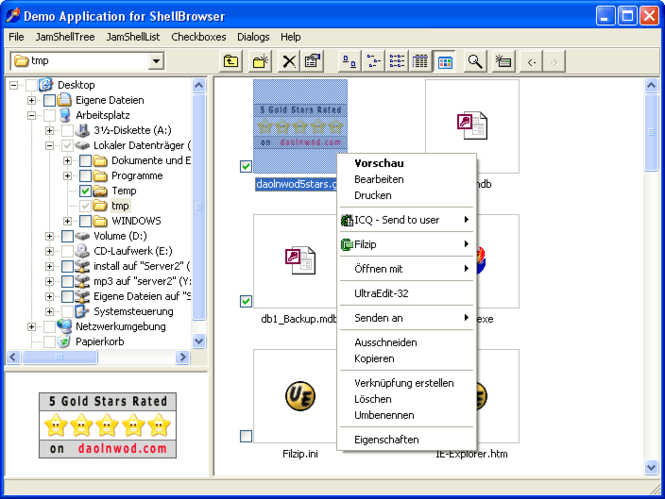The height and width of the screenshot is (499, 665).
Task: Open the JamShellList menu
Action: pos(133,37)
